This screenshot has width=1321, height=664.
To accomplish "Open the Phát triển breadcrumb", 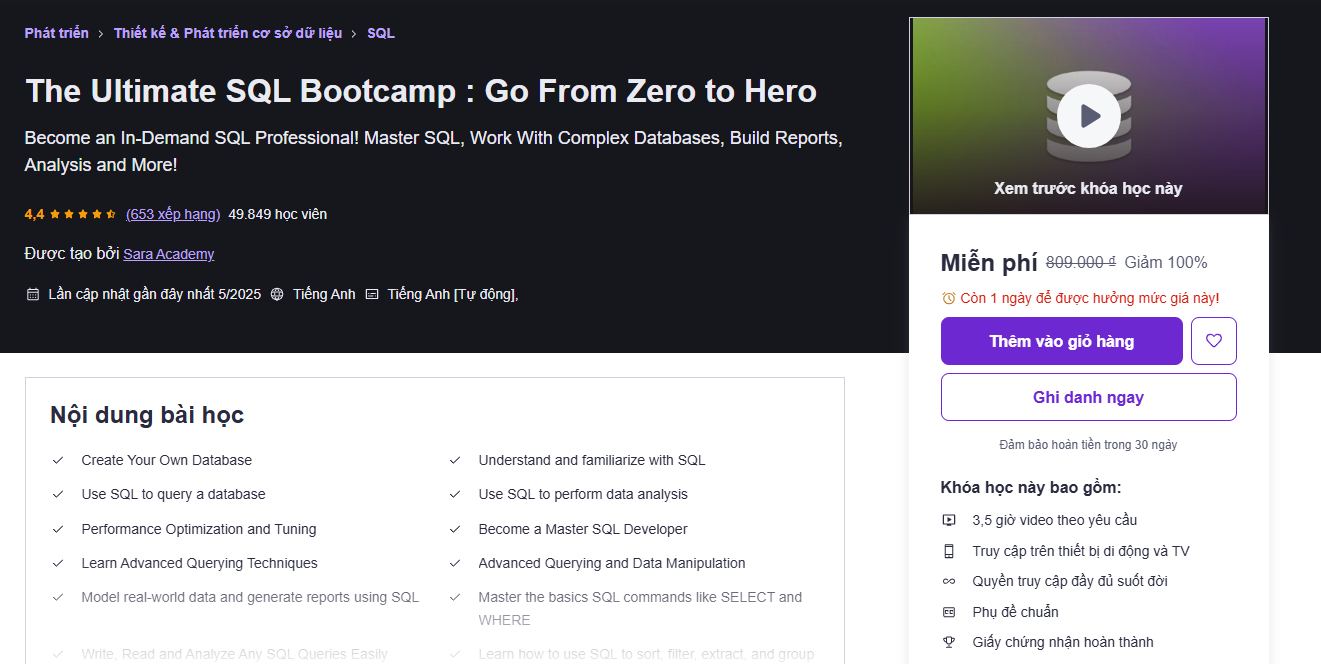I will 57,33.
